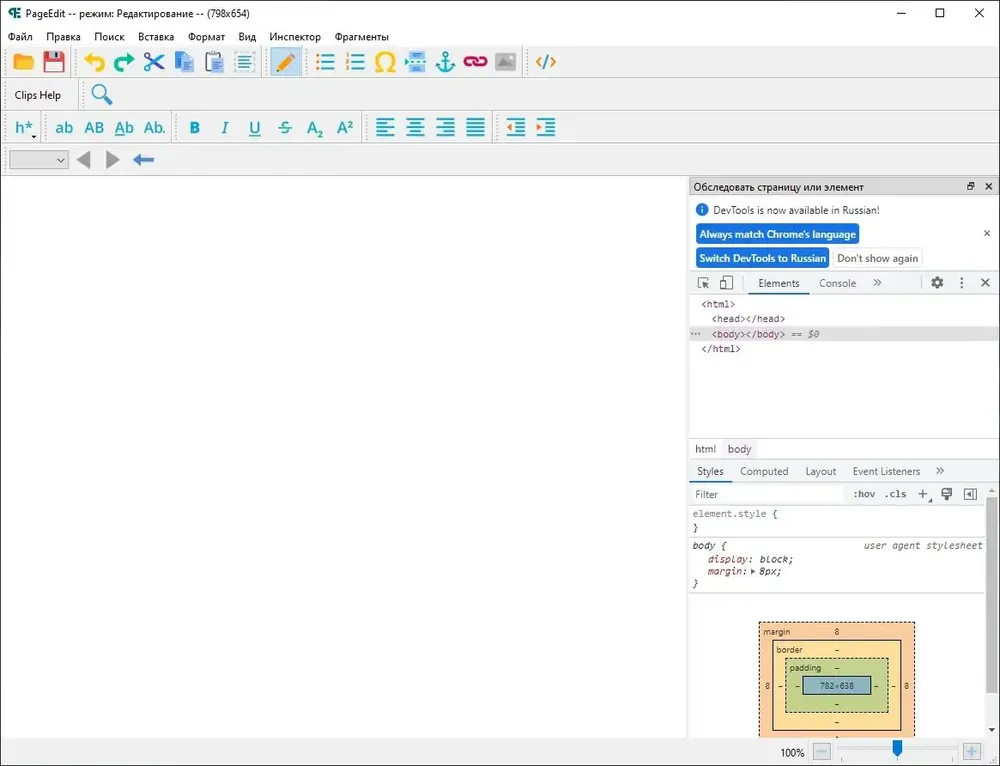Click Don't show again button

pyautogui.click(x=878, y=258)
